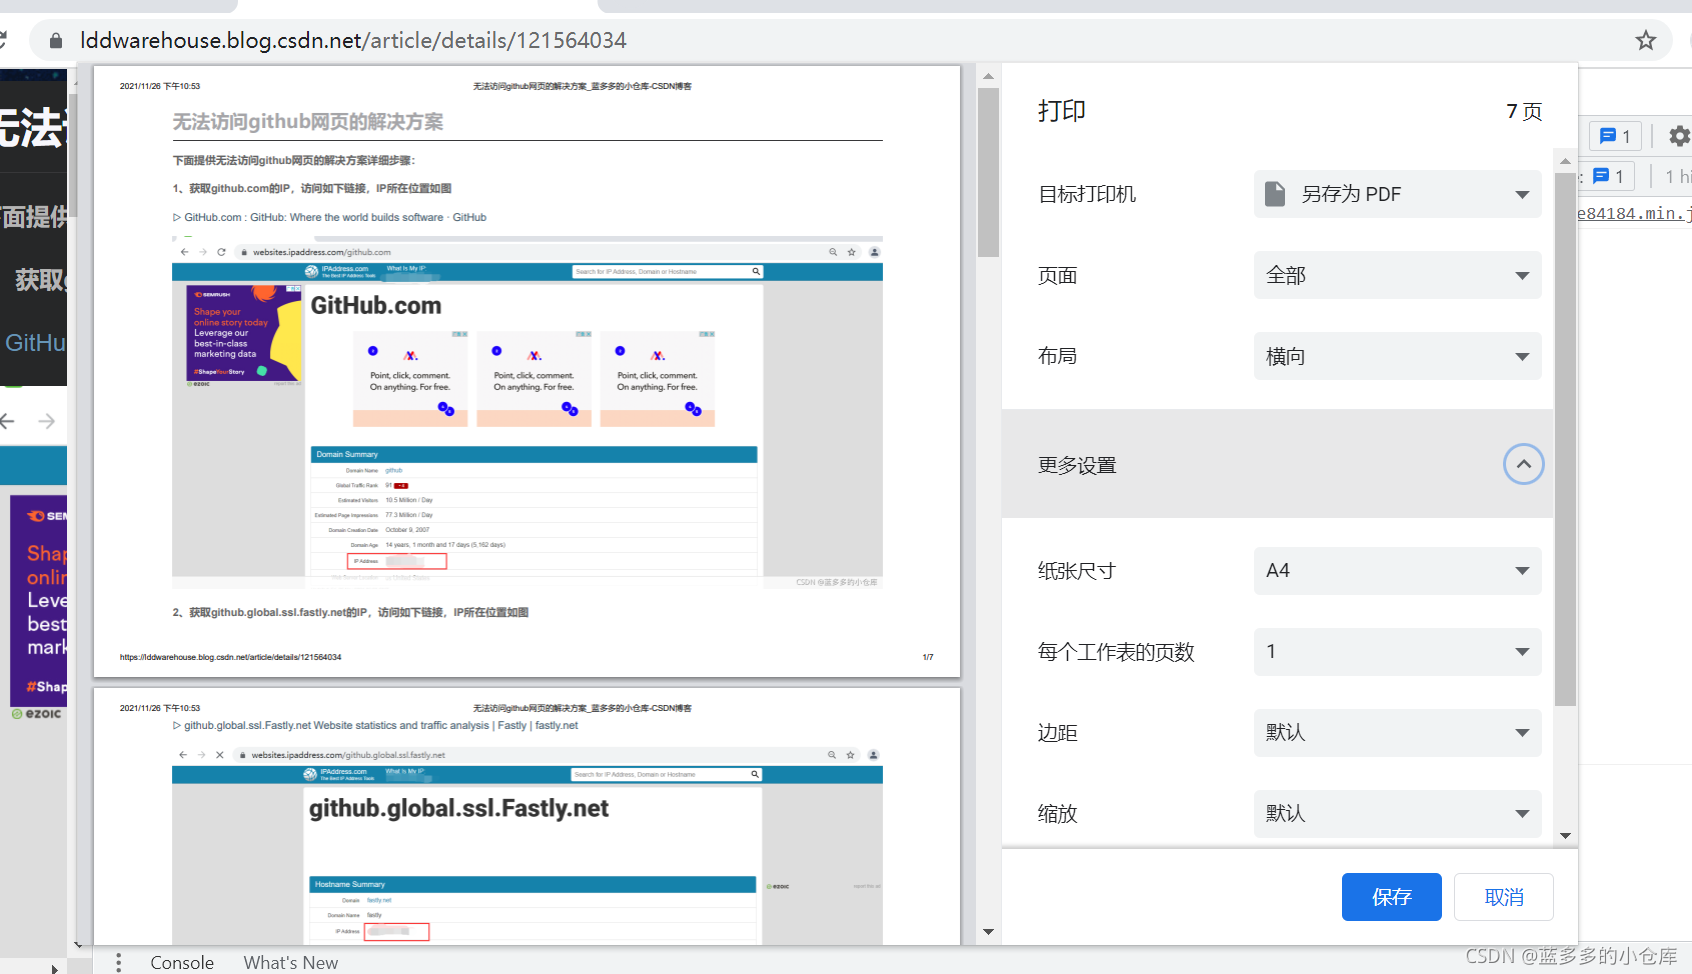Switch to the What's New tab
Viewport: 1692px width, 974px height.
coord(291,962)
